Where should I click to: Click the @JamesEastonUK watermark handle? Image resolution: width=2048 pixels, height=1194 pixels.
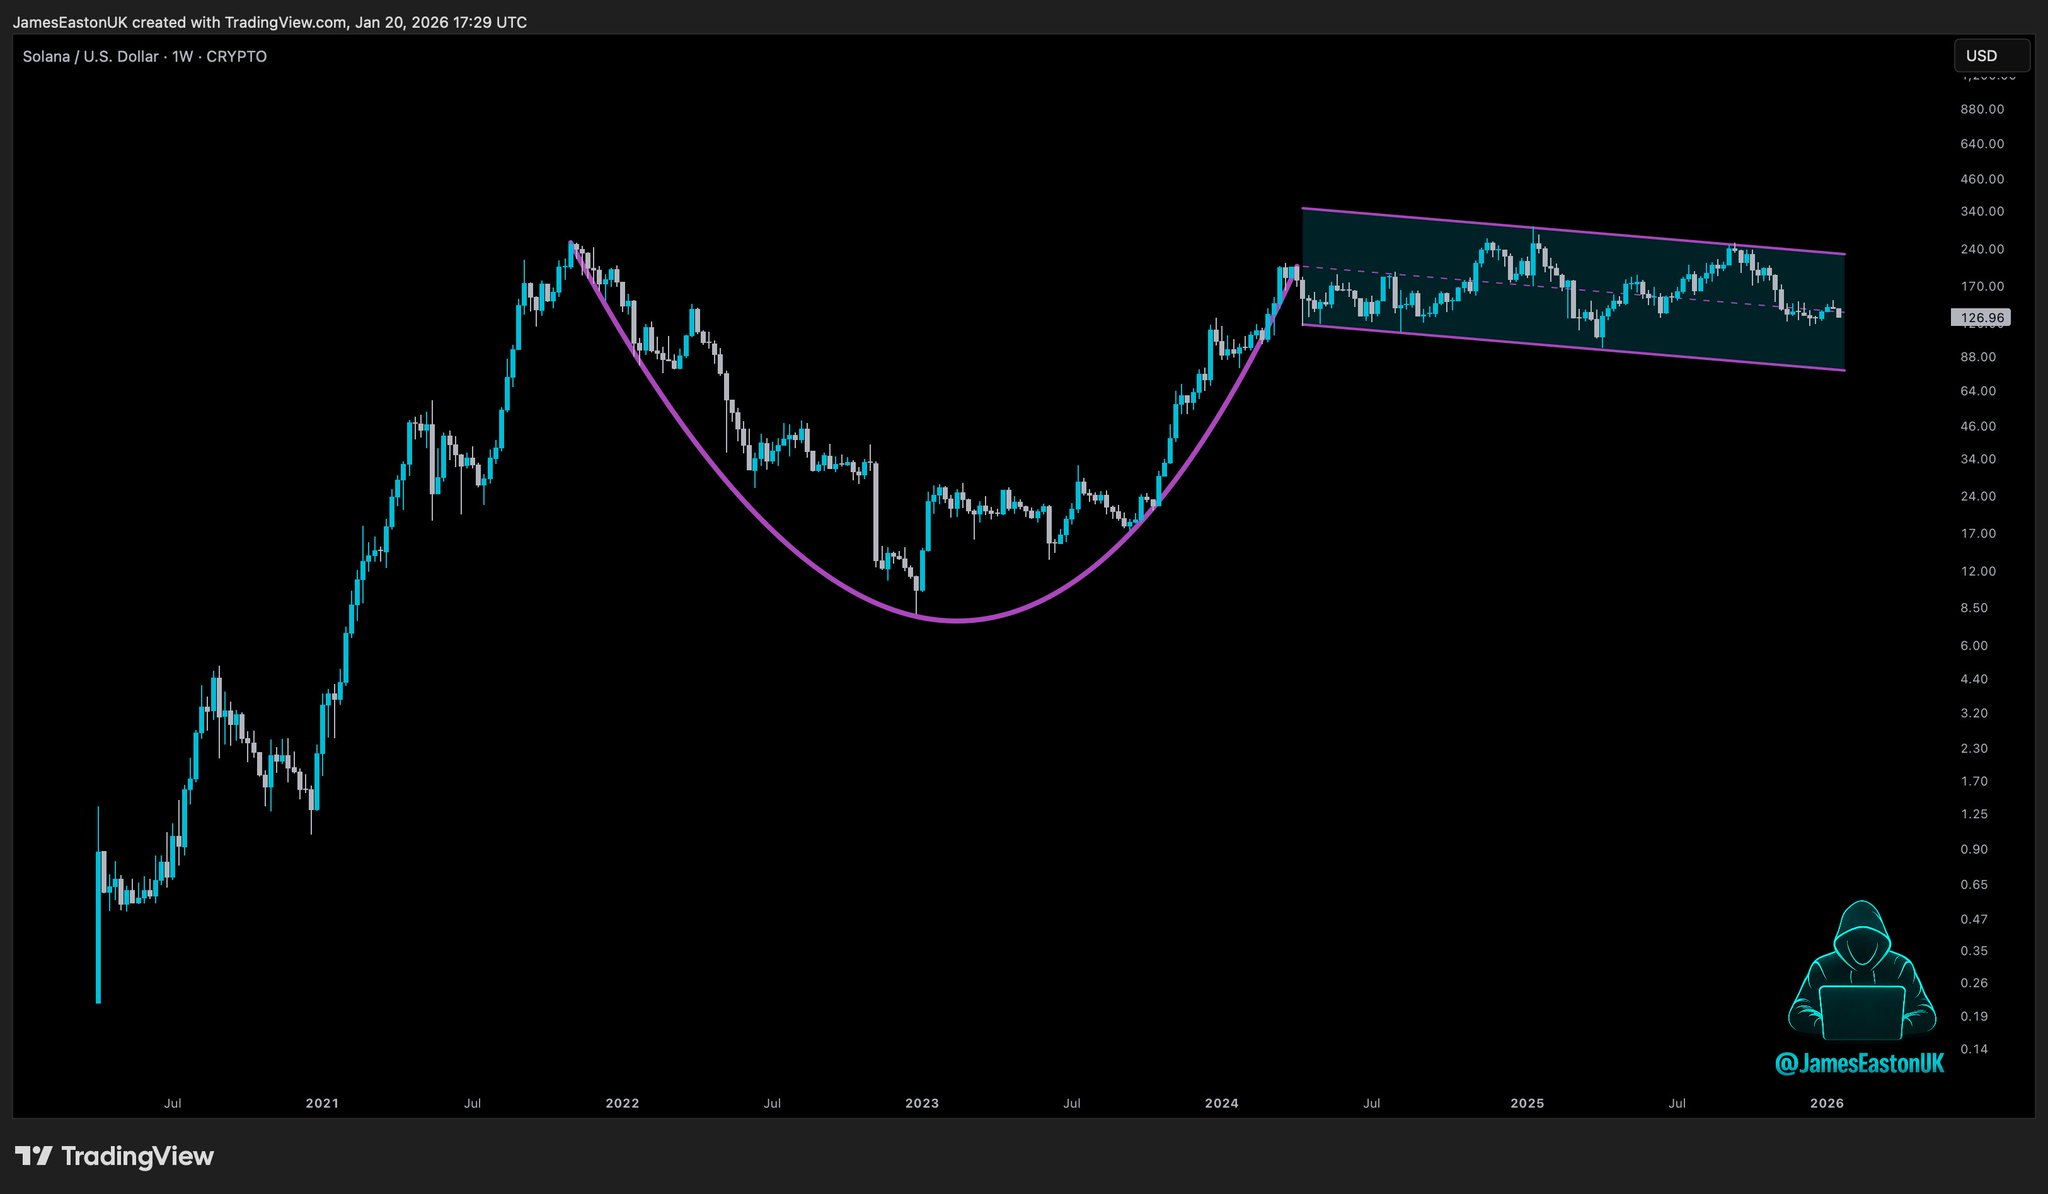(1859, 1063)
